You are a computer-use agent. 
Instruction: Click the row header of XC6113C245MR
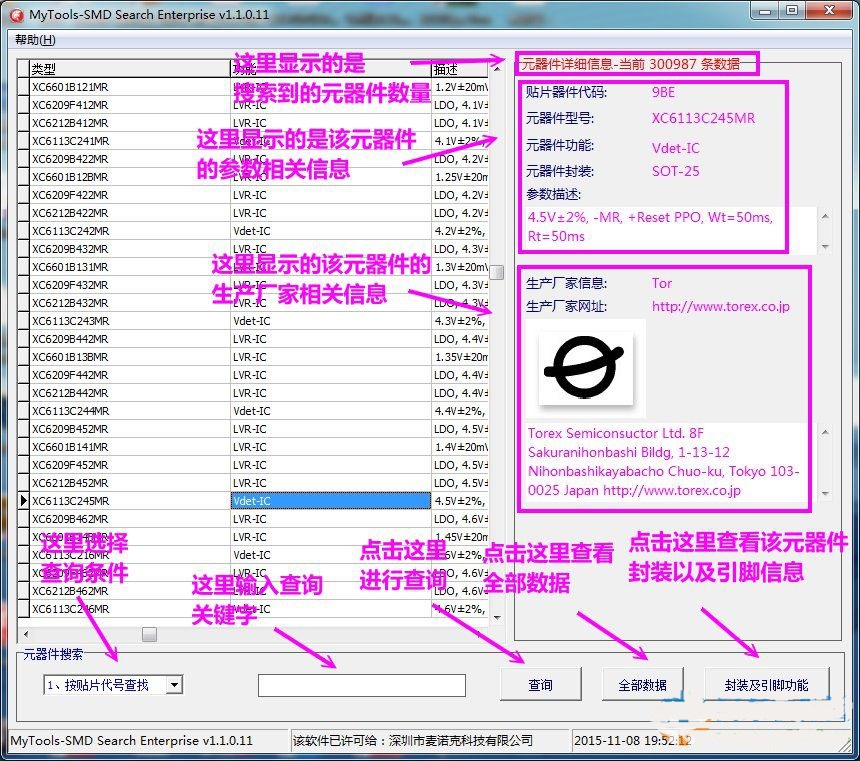(23, 501)
